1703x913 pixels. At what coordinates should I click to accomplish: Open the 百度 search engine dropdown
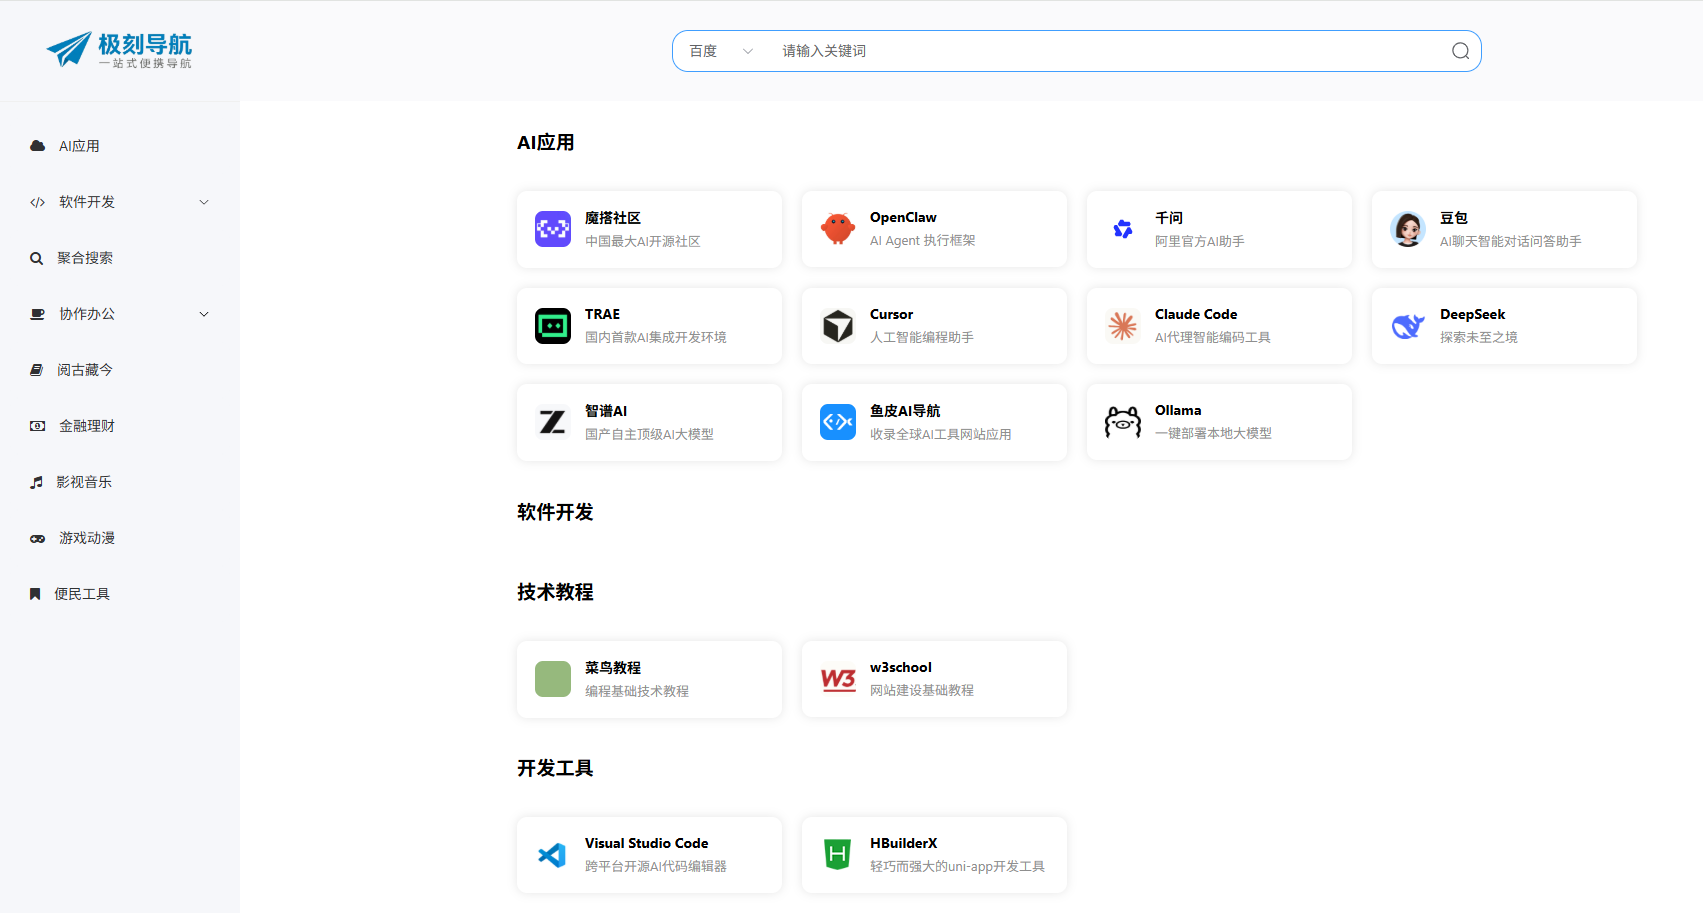point(720,51)
